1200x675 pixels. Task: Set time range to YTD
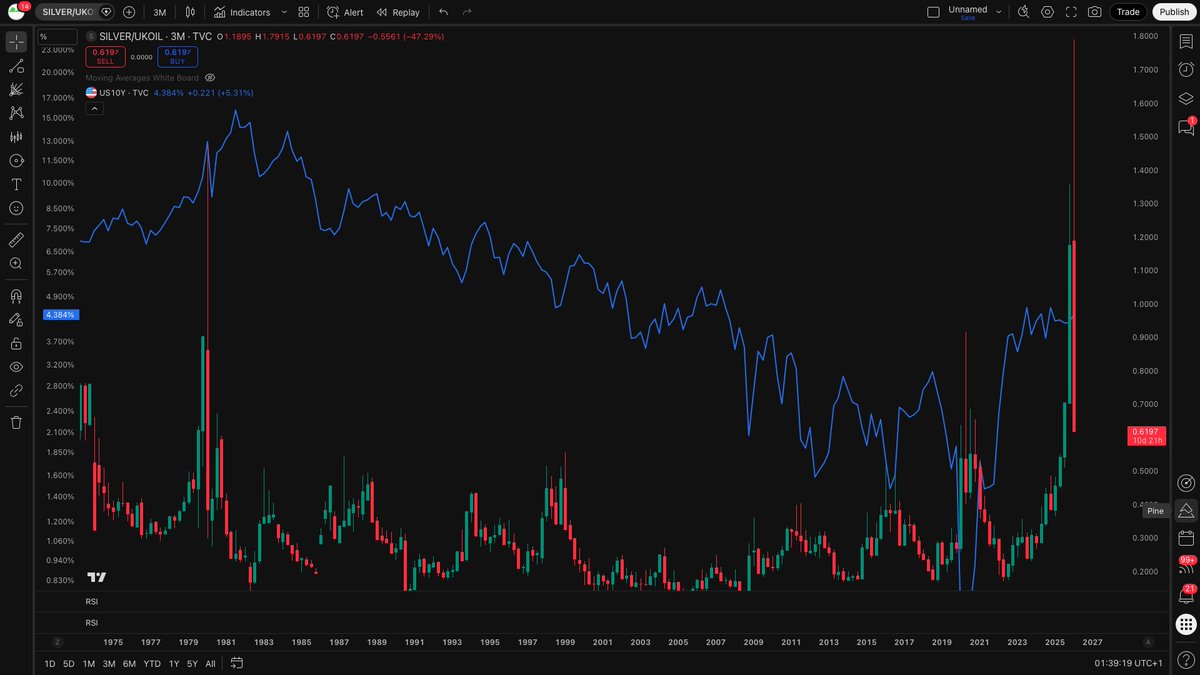tap(152, 664)
